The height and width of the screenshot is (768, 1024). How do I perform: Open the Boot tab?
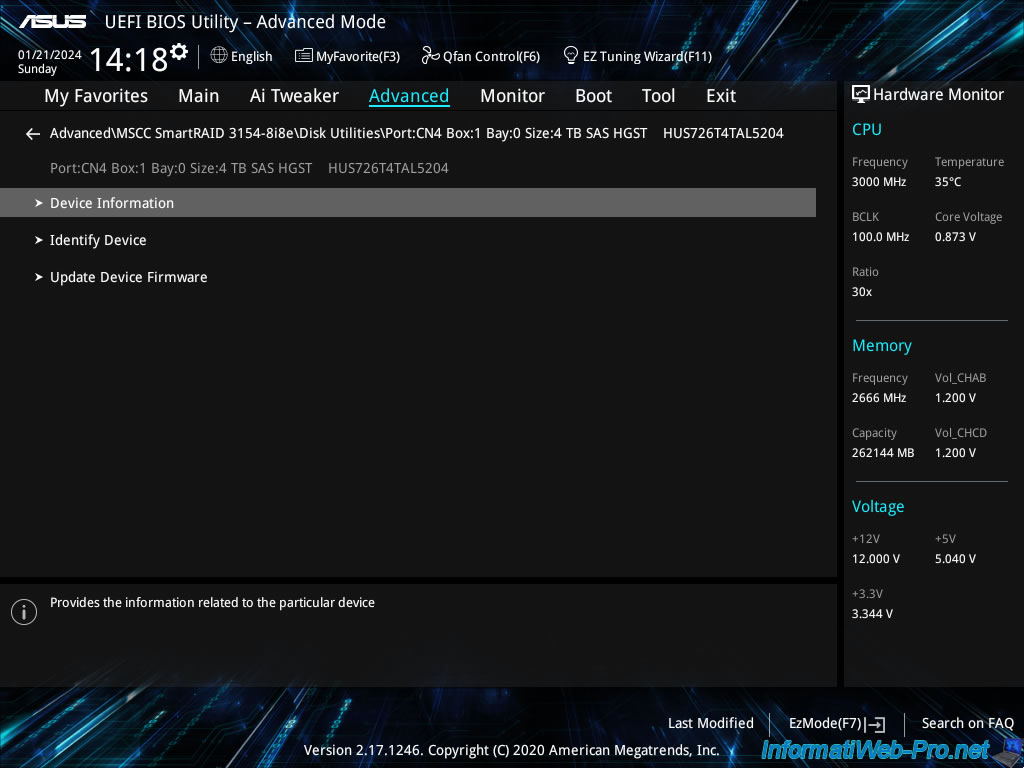point(593,96)
